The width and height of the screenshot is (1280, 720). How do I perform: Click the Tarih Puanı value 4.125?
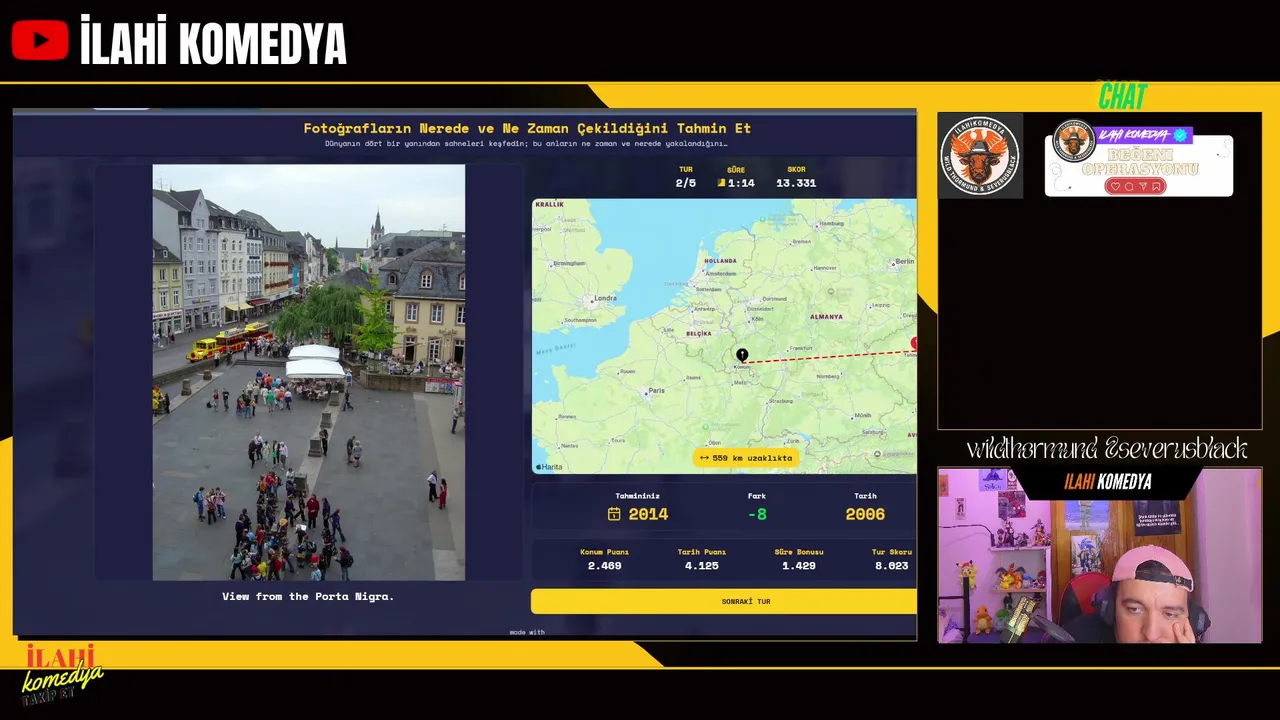701,566
